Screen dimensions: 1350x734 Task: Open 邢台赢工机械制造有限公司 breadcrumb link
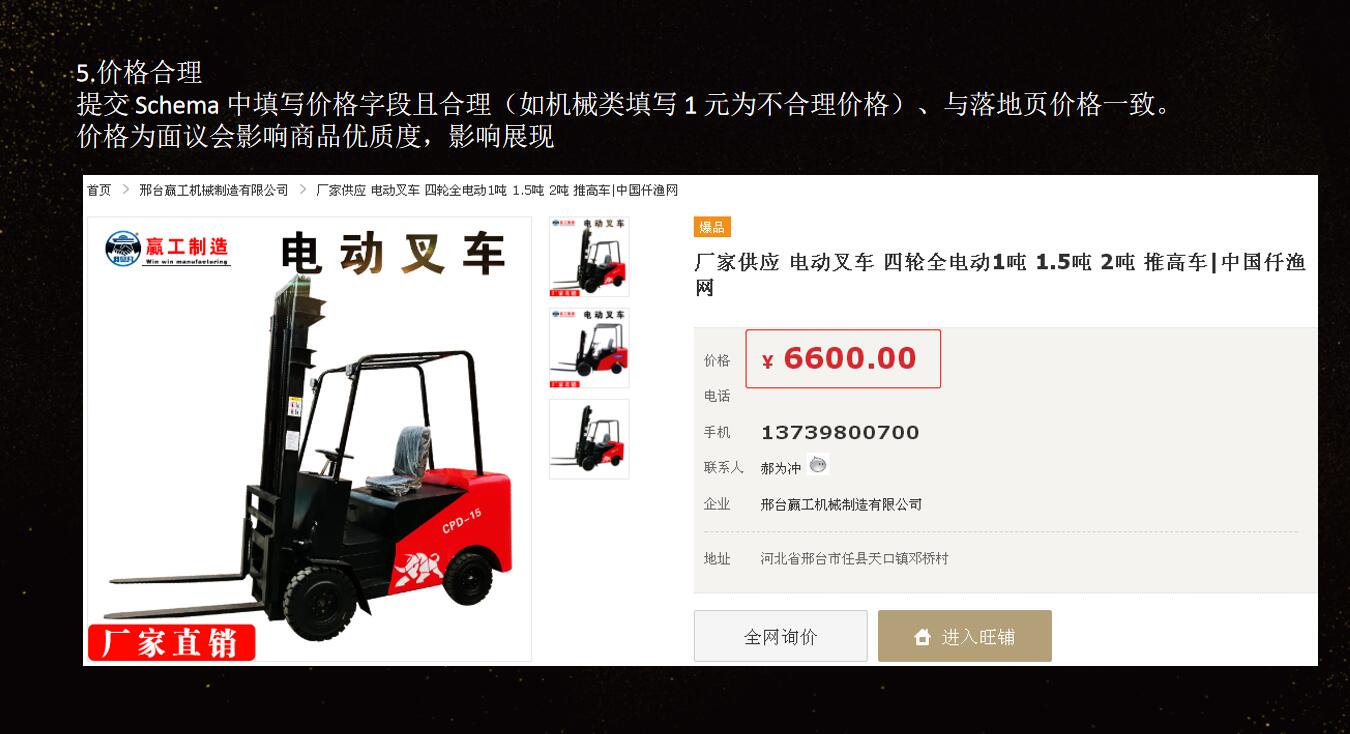214,190
